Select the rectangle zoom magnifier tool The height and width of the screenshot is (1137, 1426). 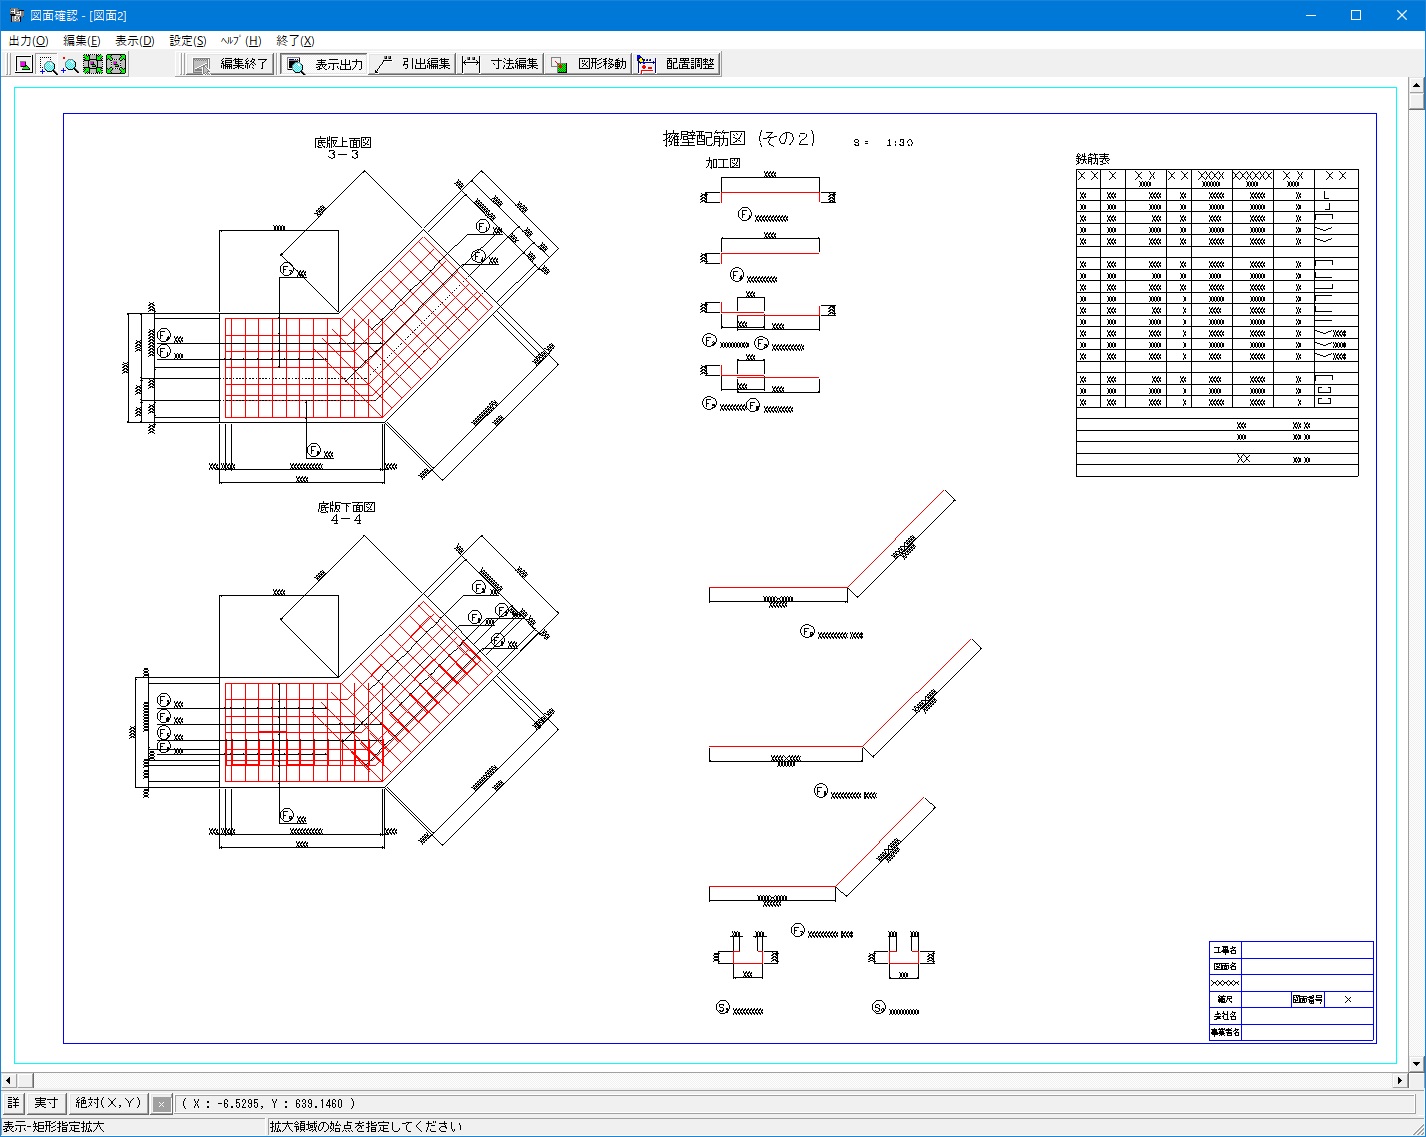tap(47, 65)
